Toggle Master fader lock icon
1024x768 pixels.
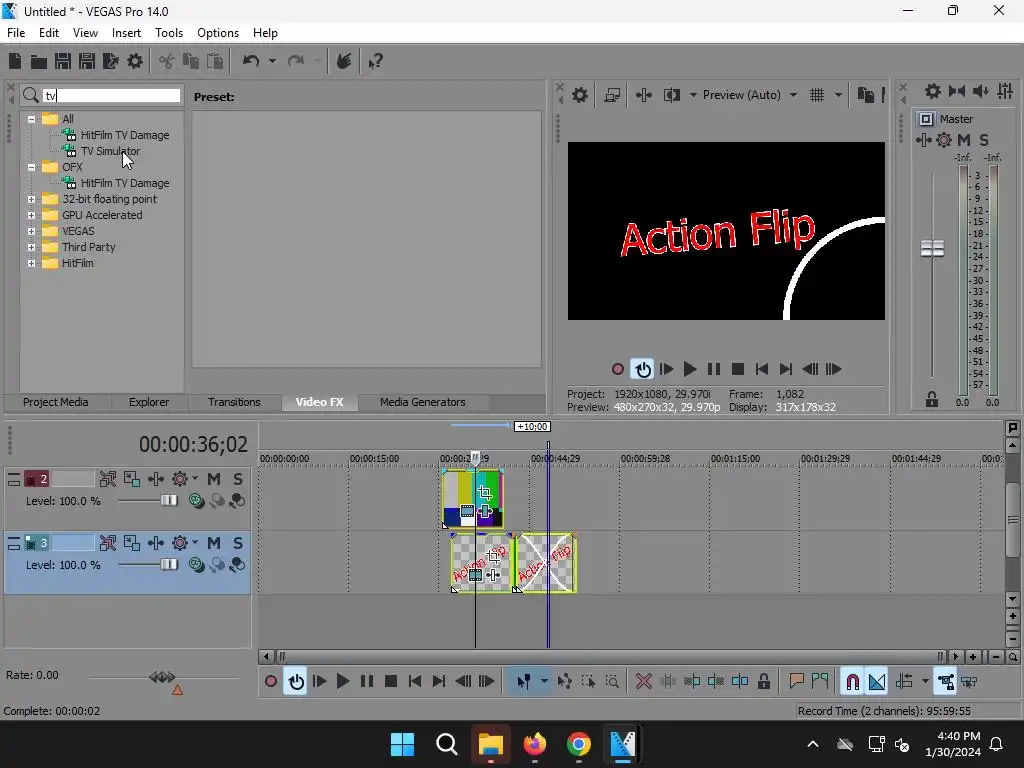click(x=932, y=399)
